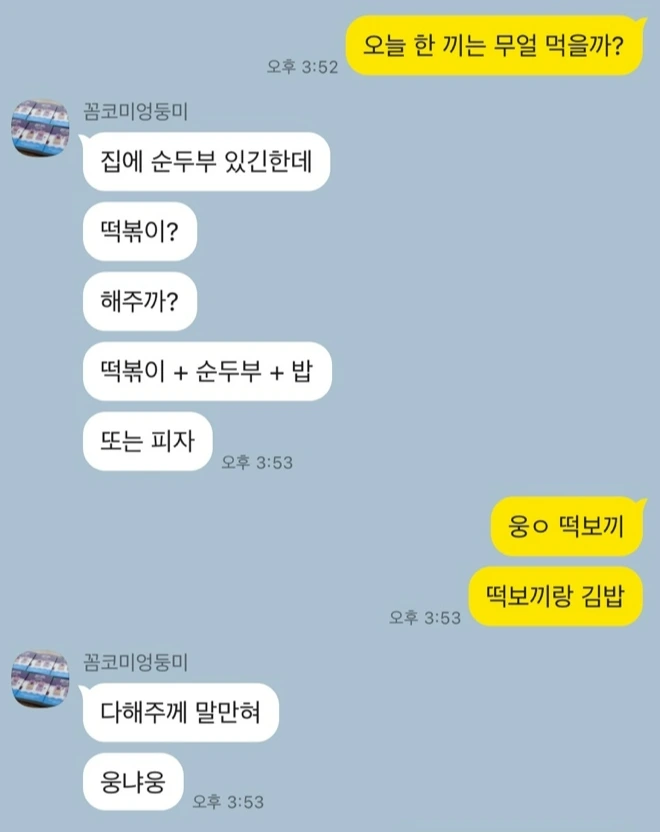Click the upper 꼼코미엉둥미 sender name
Viewport: 660px width, 832px height.
(136, 111)
